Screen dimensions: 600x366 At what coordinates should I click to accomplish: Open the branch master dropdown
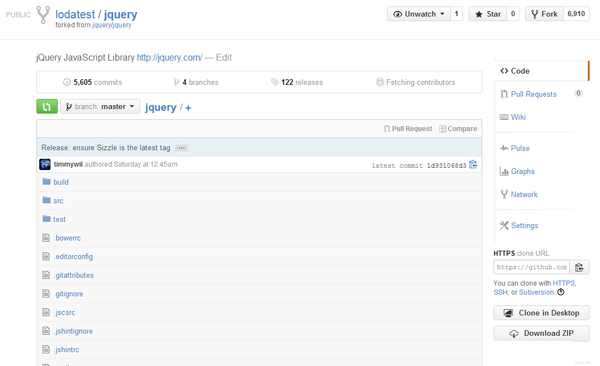[100, 106]
